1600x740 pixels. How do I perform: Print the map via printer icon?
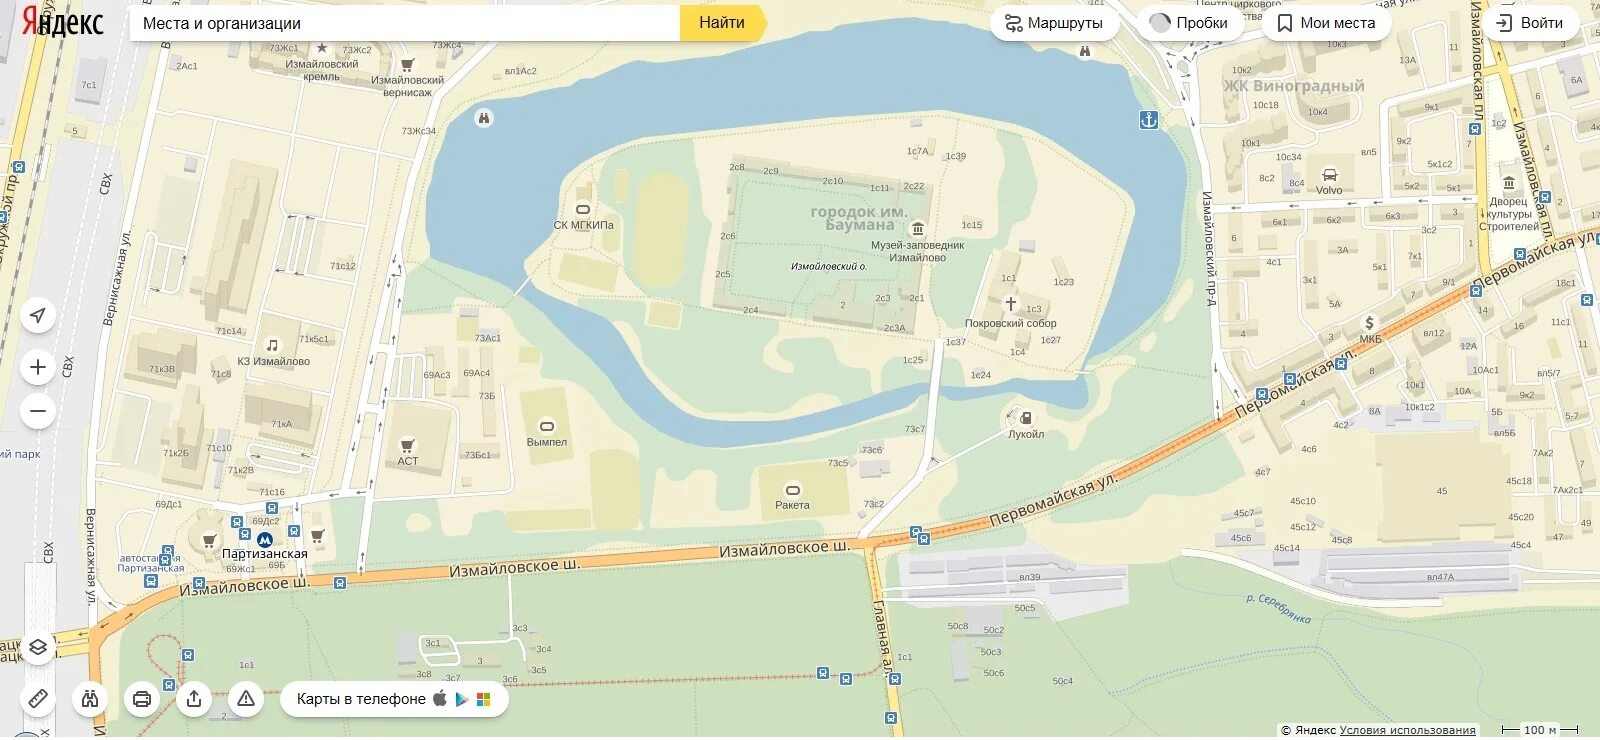point(142,698)
